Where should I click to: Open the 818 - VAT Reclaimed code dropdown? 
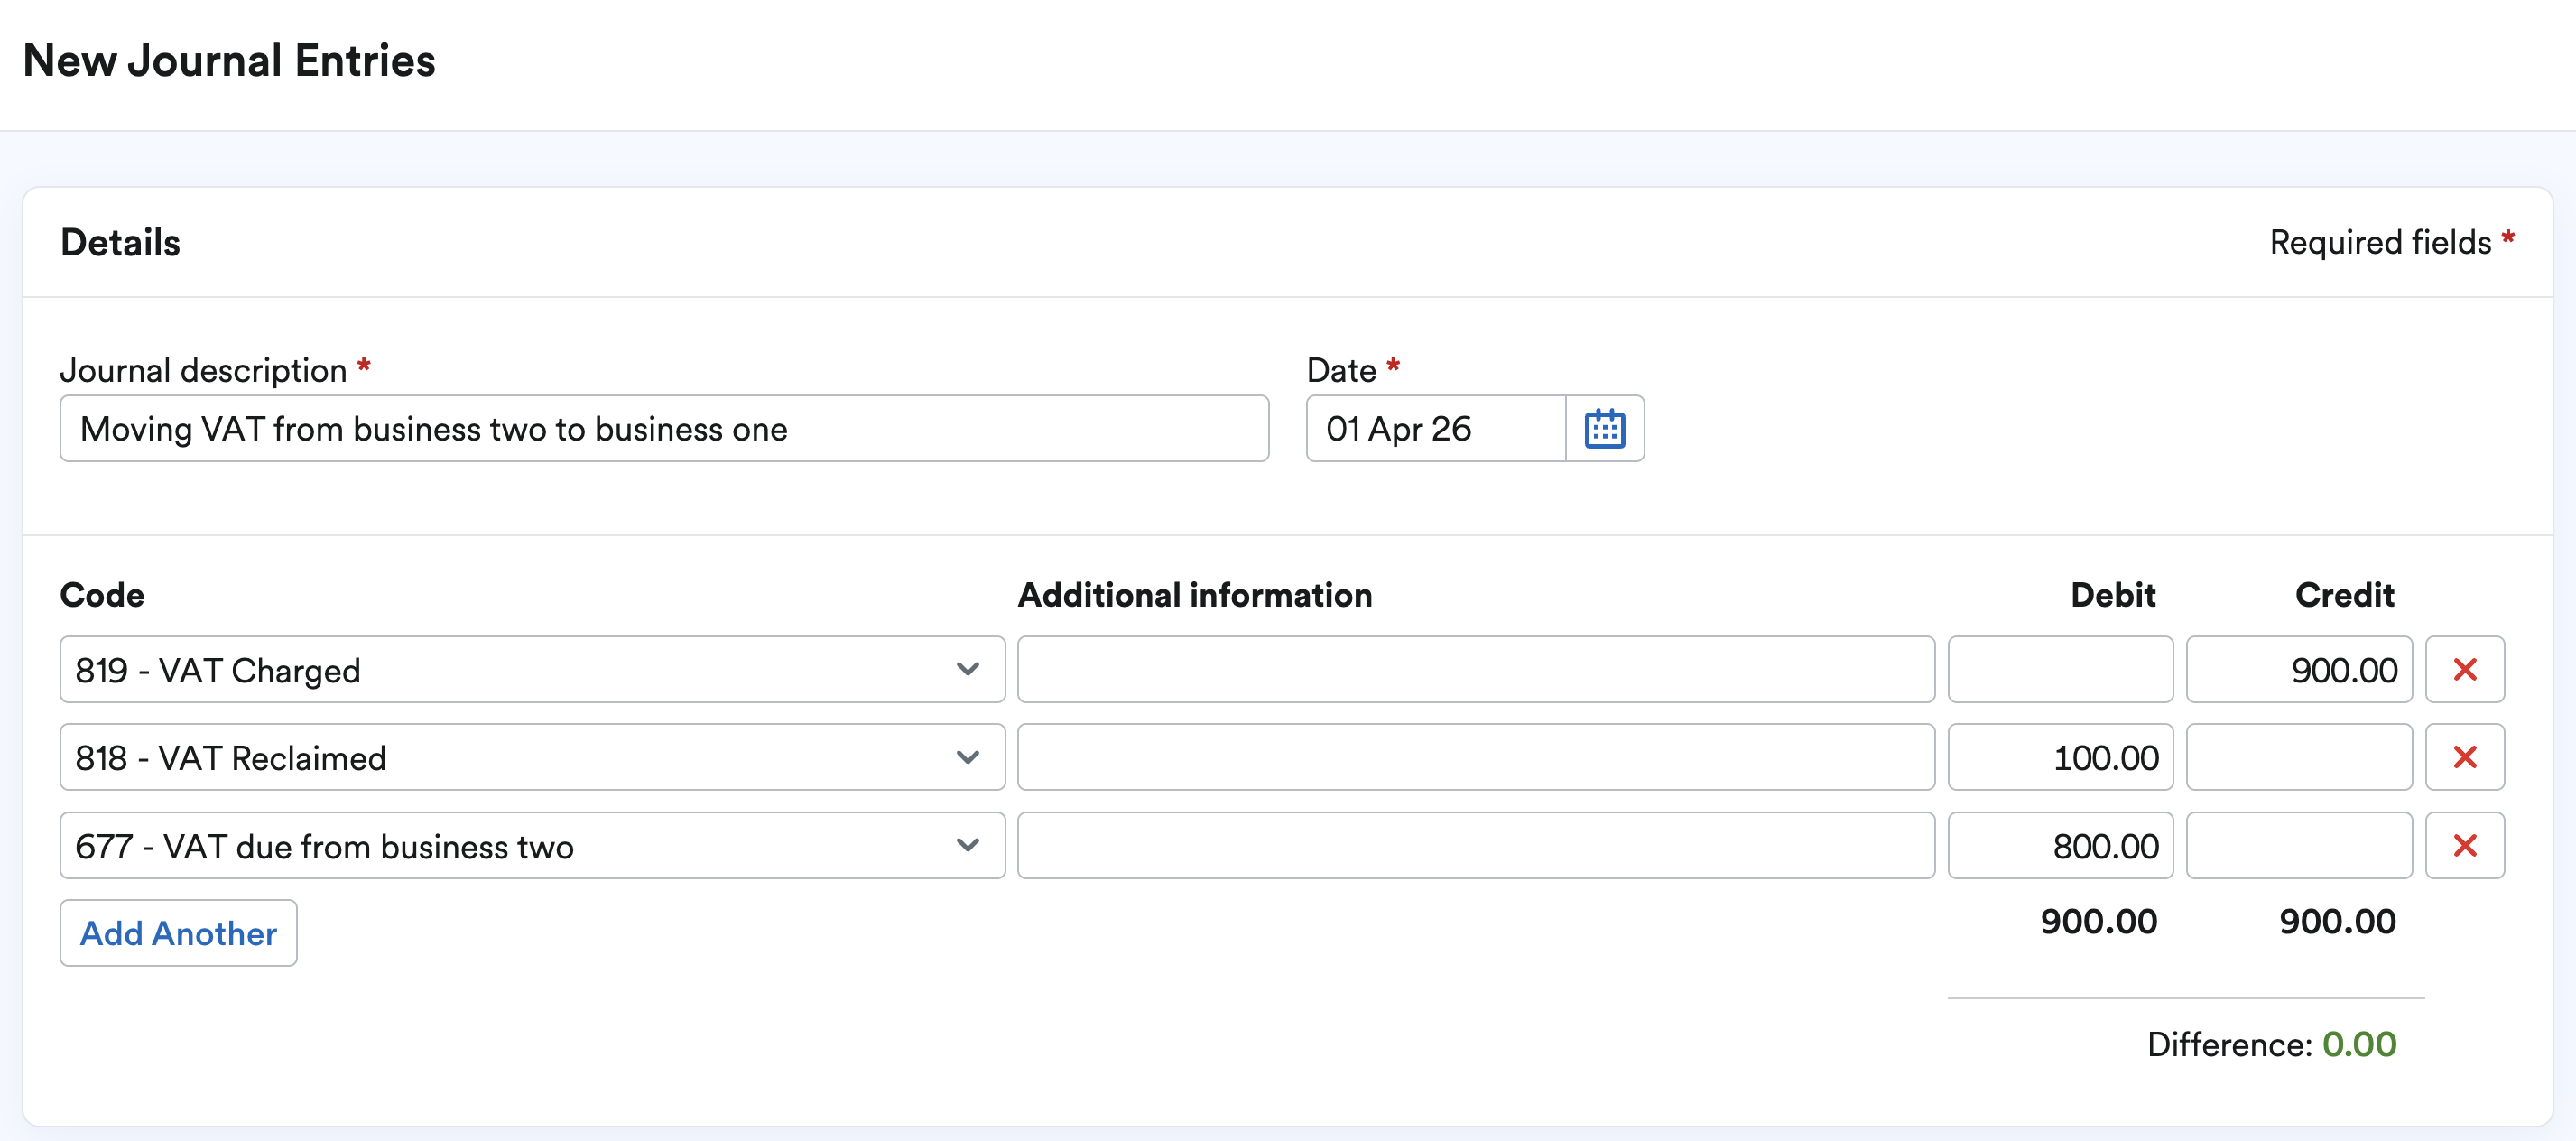point(532,757)
